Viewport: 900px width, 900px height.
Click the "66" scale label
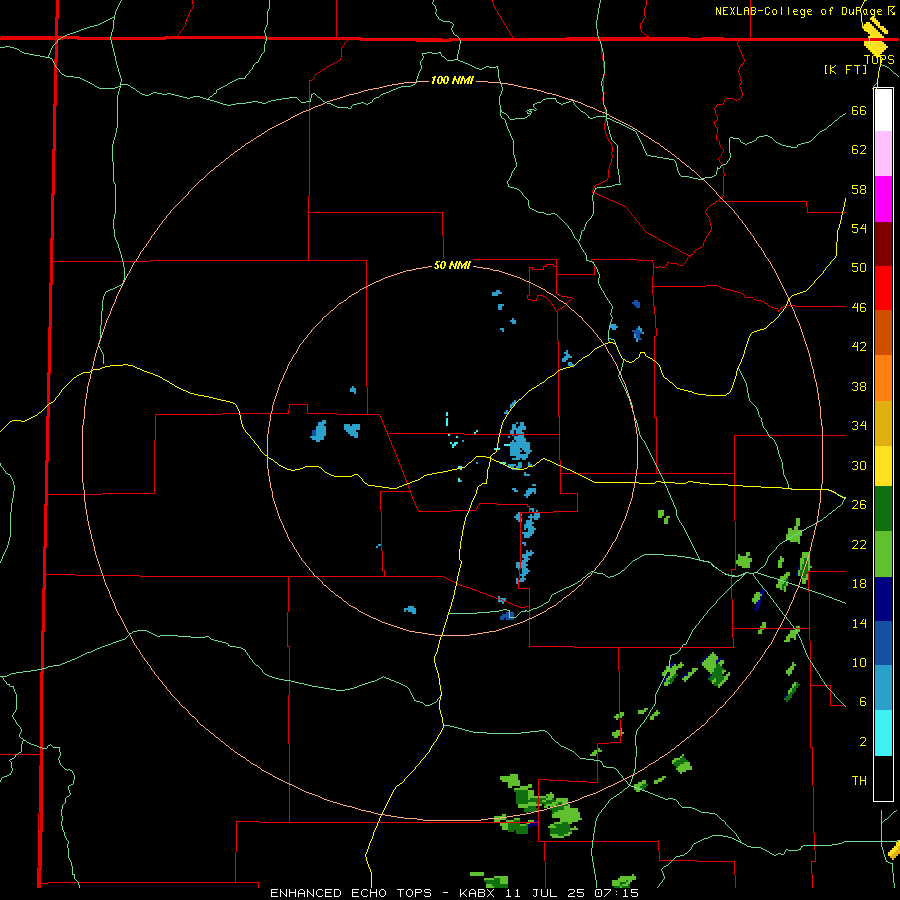tap(859, 110)
